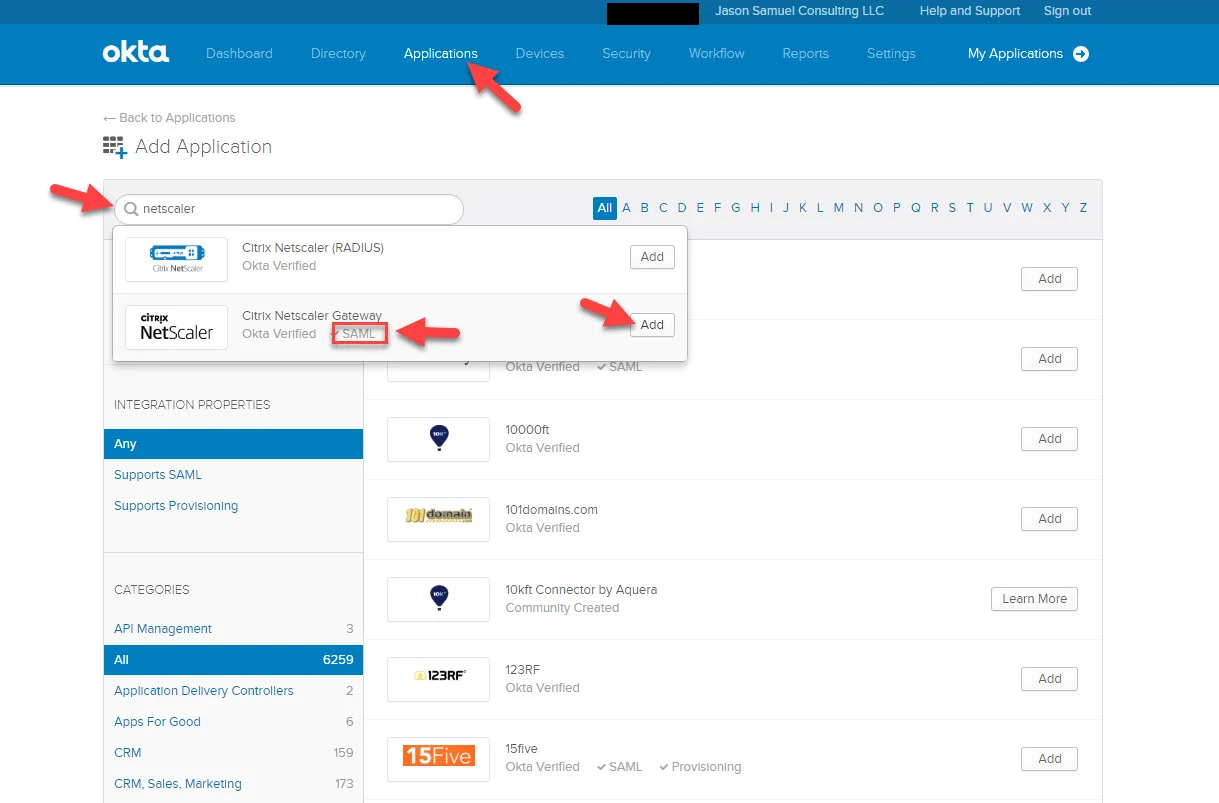Click Sign out link

(1068, 11)
